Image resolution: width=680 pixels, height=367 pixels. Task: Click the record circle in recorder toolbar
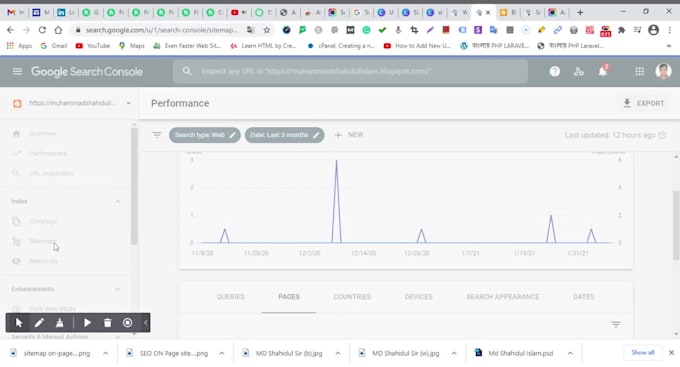[128, 323]
